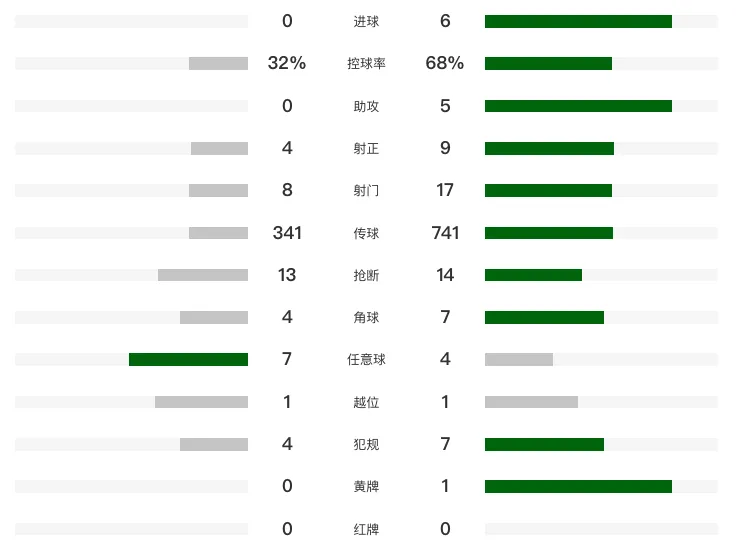Click the 进球 stat label
Image resolution: width=736 pixels, height=548 pixels.
coord(366,22)
